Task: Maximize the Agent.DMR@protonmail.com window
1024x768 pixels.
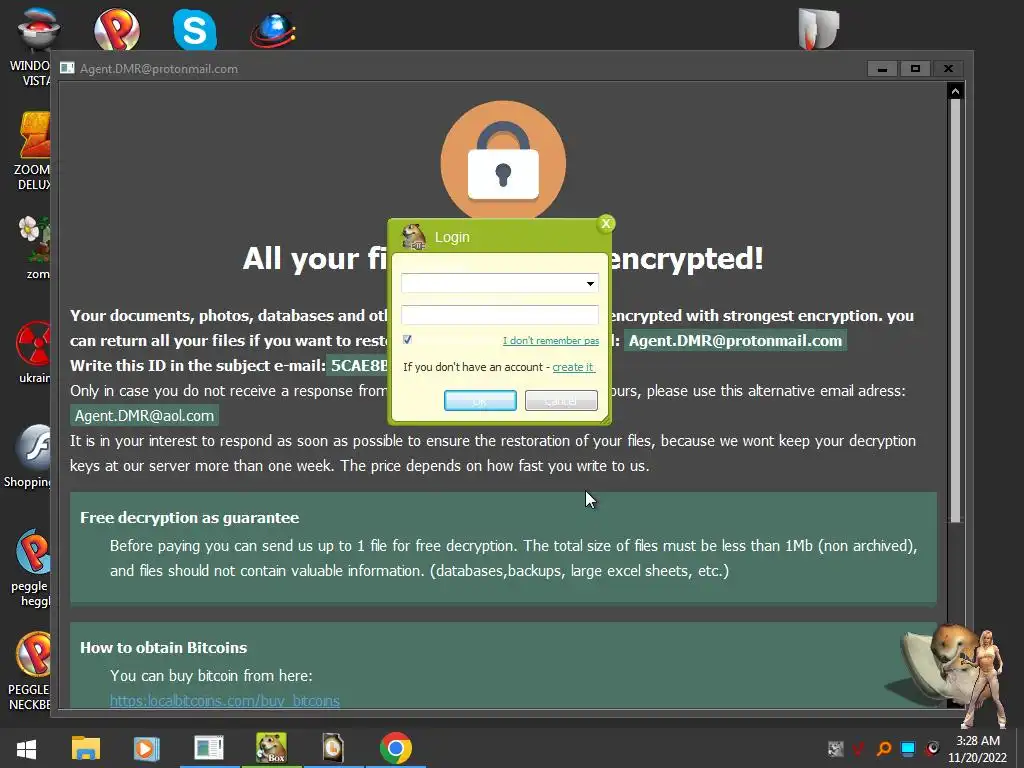Action: pos(915,69)
